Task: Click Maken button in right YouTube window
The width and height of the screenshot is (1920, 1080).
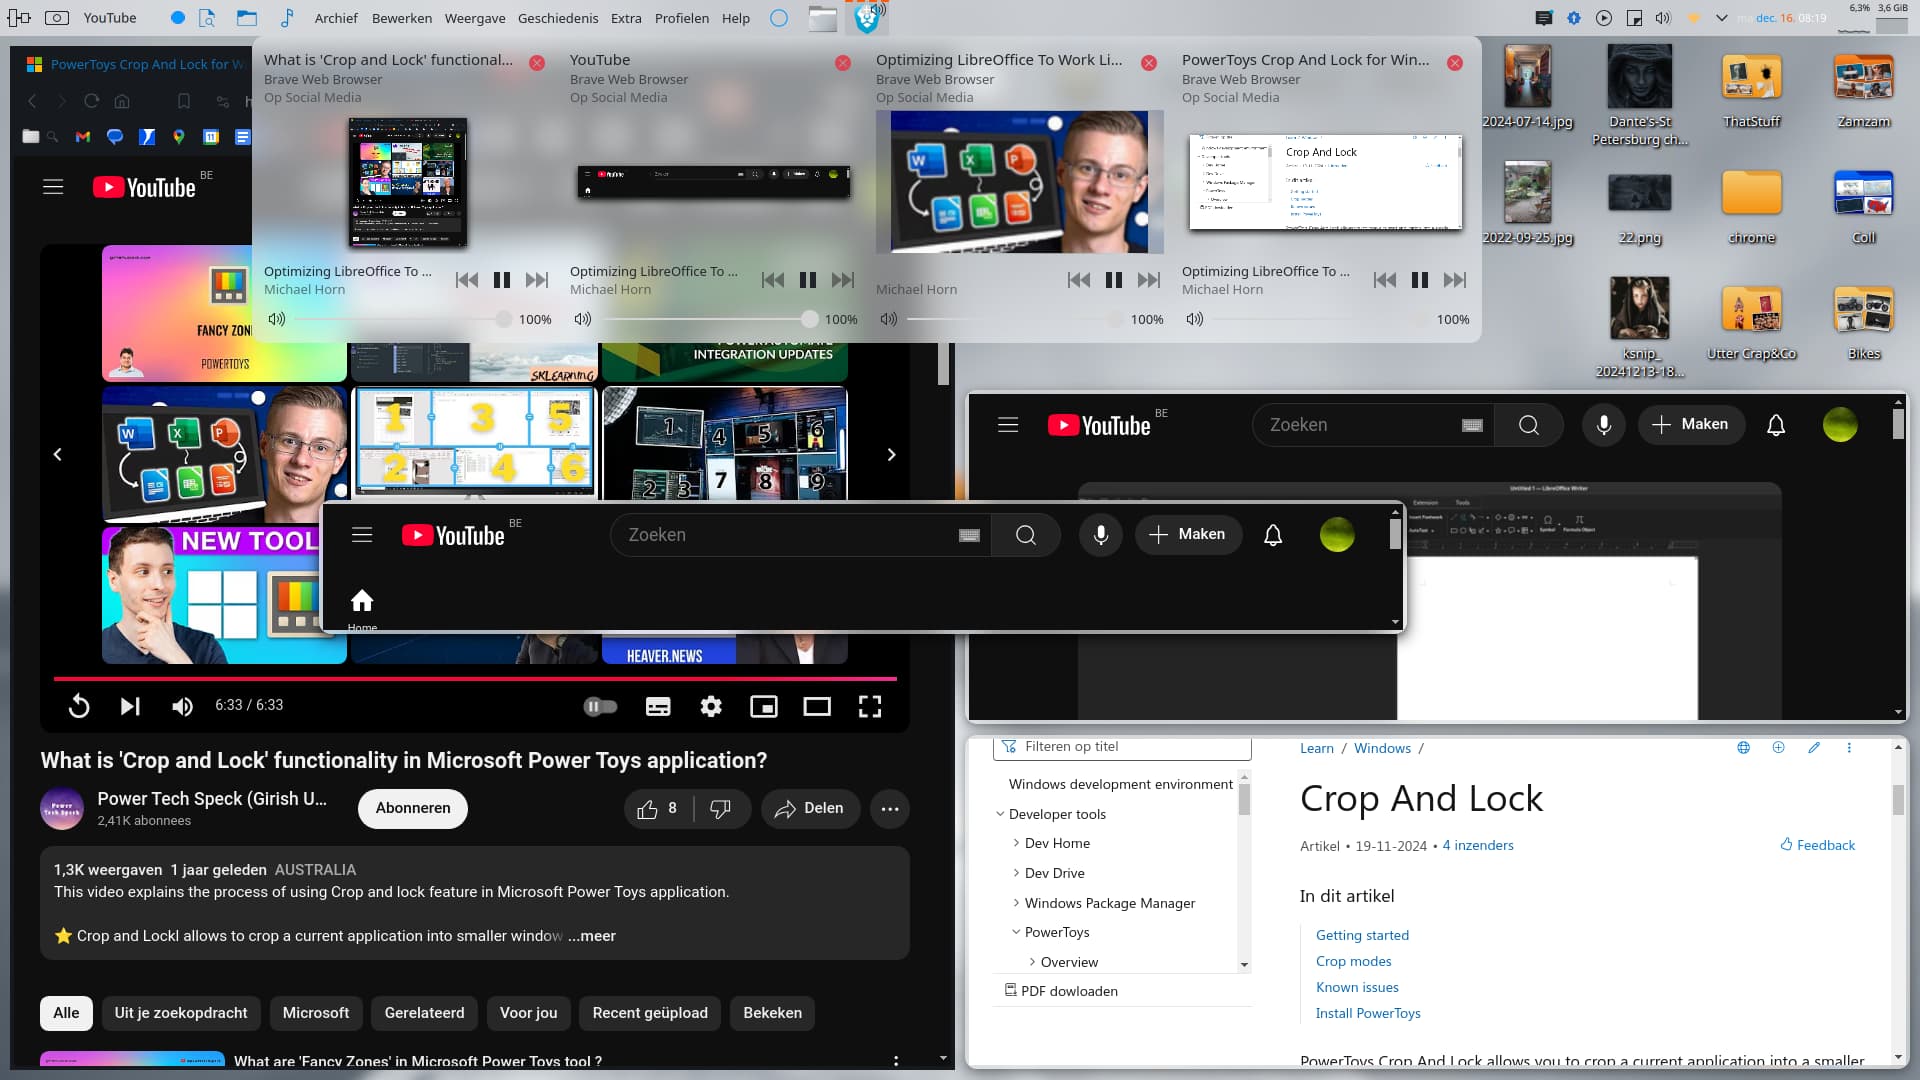Action: (1691, 425)
